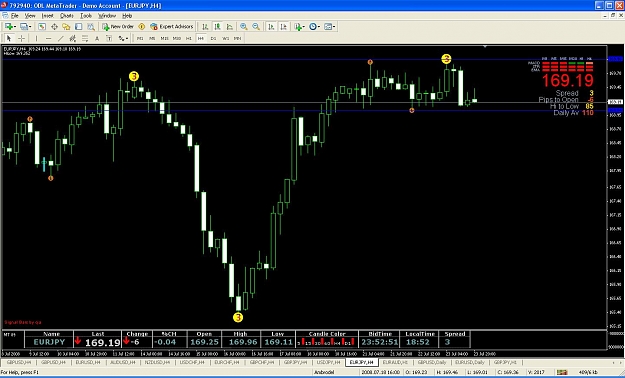The width and height of the screenshot is (625, 378).
Task: Expand the Profiles dropdown arrow
Action: [x=31, y=27]
